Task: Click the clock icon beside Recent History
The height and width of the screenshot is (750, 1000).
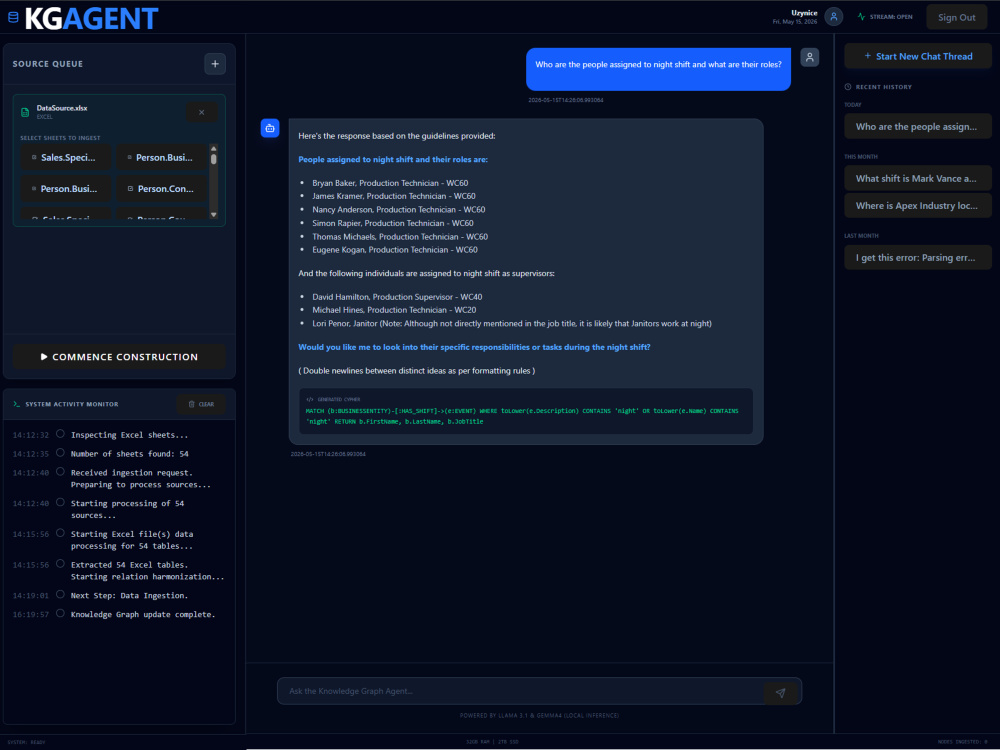Action: 848,87
